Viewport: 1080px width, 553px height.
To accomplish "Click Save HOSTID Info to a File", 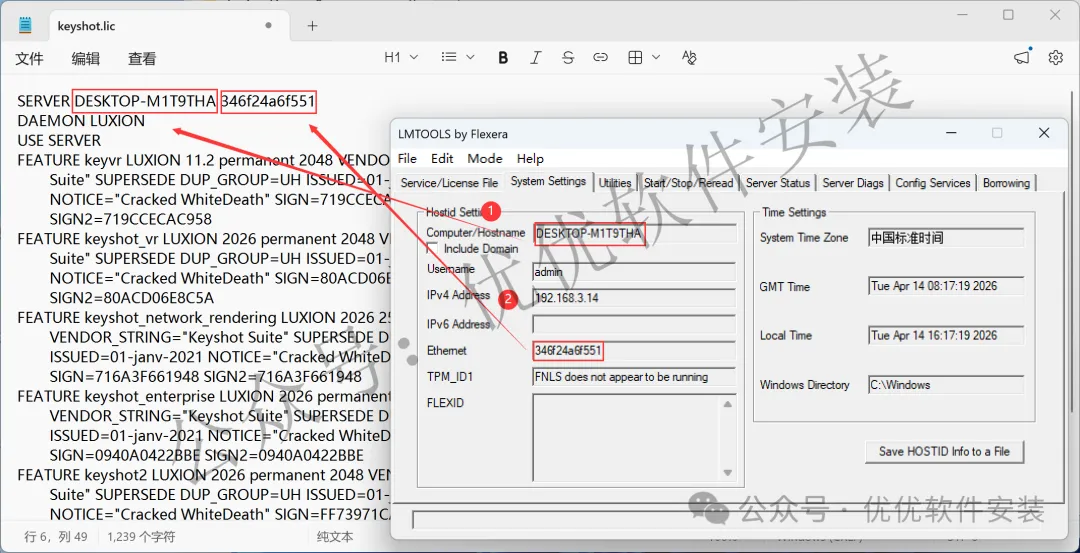I will pos(944,452).
